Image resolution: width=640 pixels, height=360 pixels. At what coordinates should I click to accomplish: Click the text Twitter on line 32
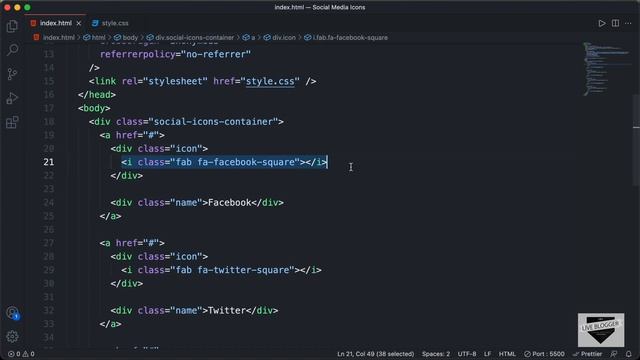[227, 310]
